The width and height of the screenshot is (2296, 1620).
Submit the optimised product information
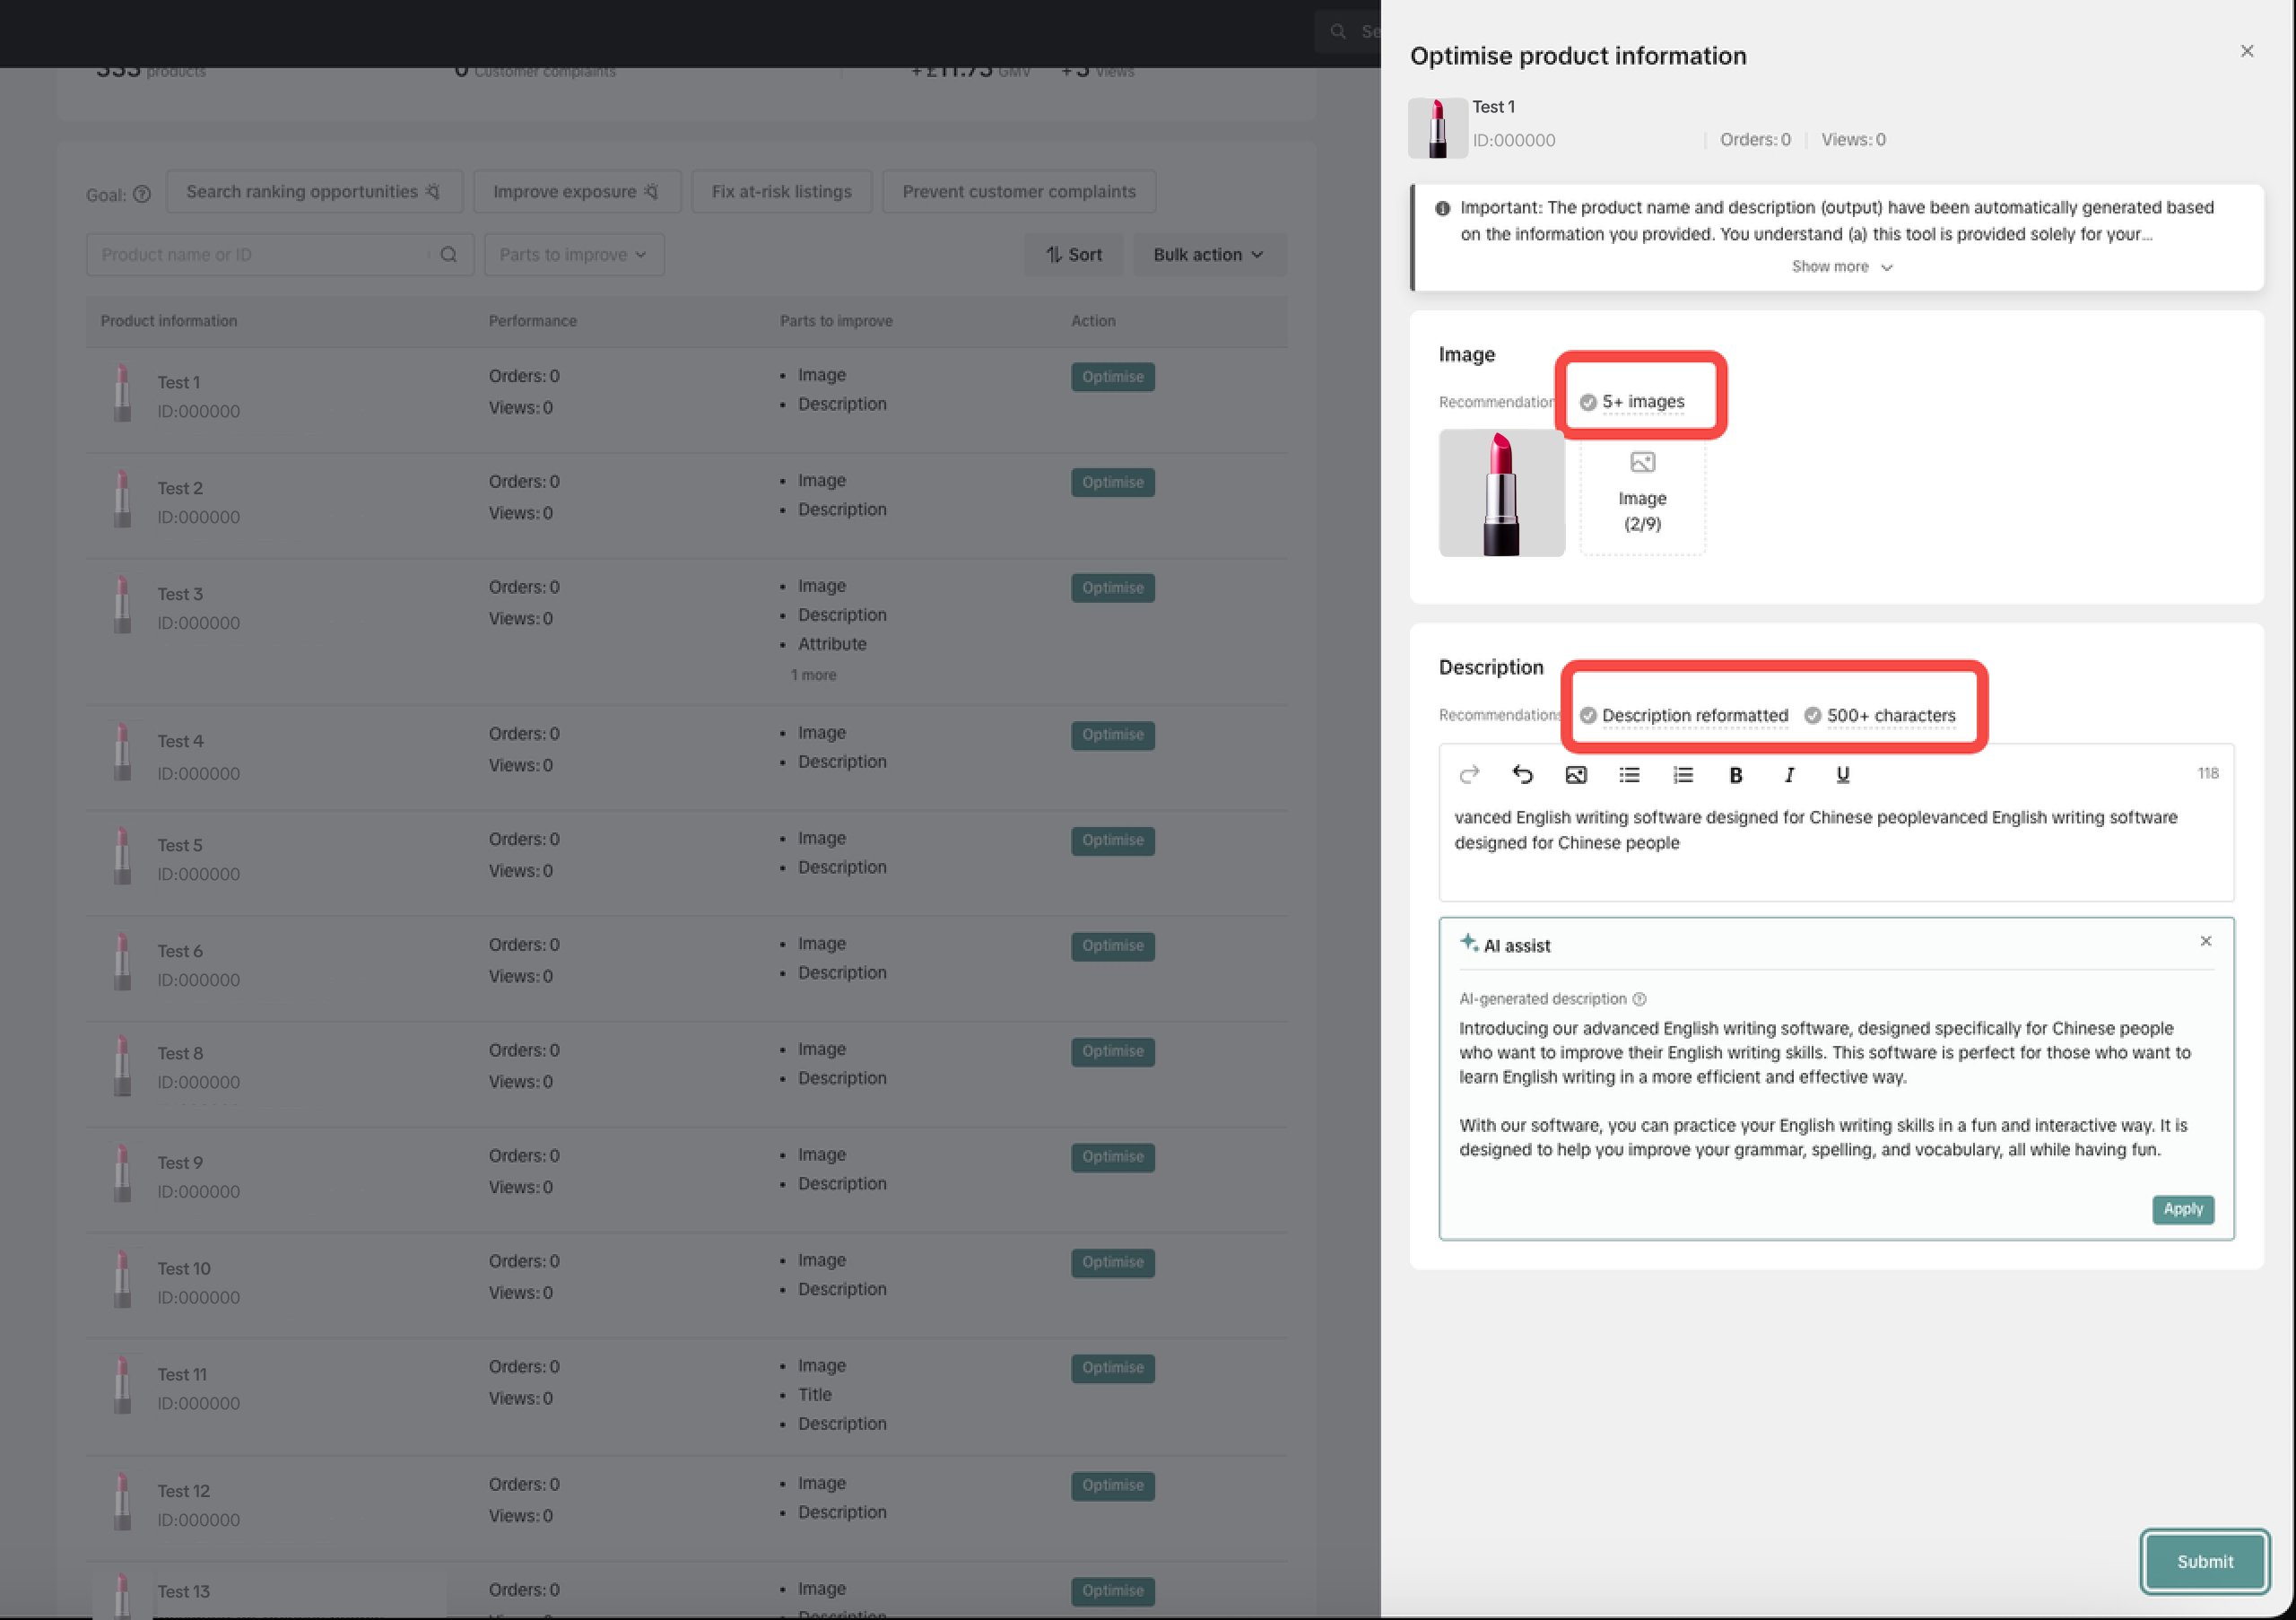pyautogui.click(x=2204, y=1561)
